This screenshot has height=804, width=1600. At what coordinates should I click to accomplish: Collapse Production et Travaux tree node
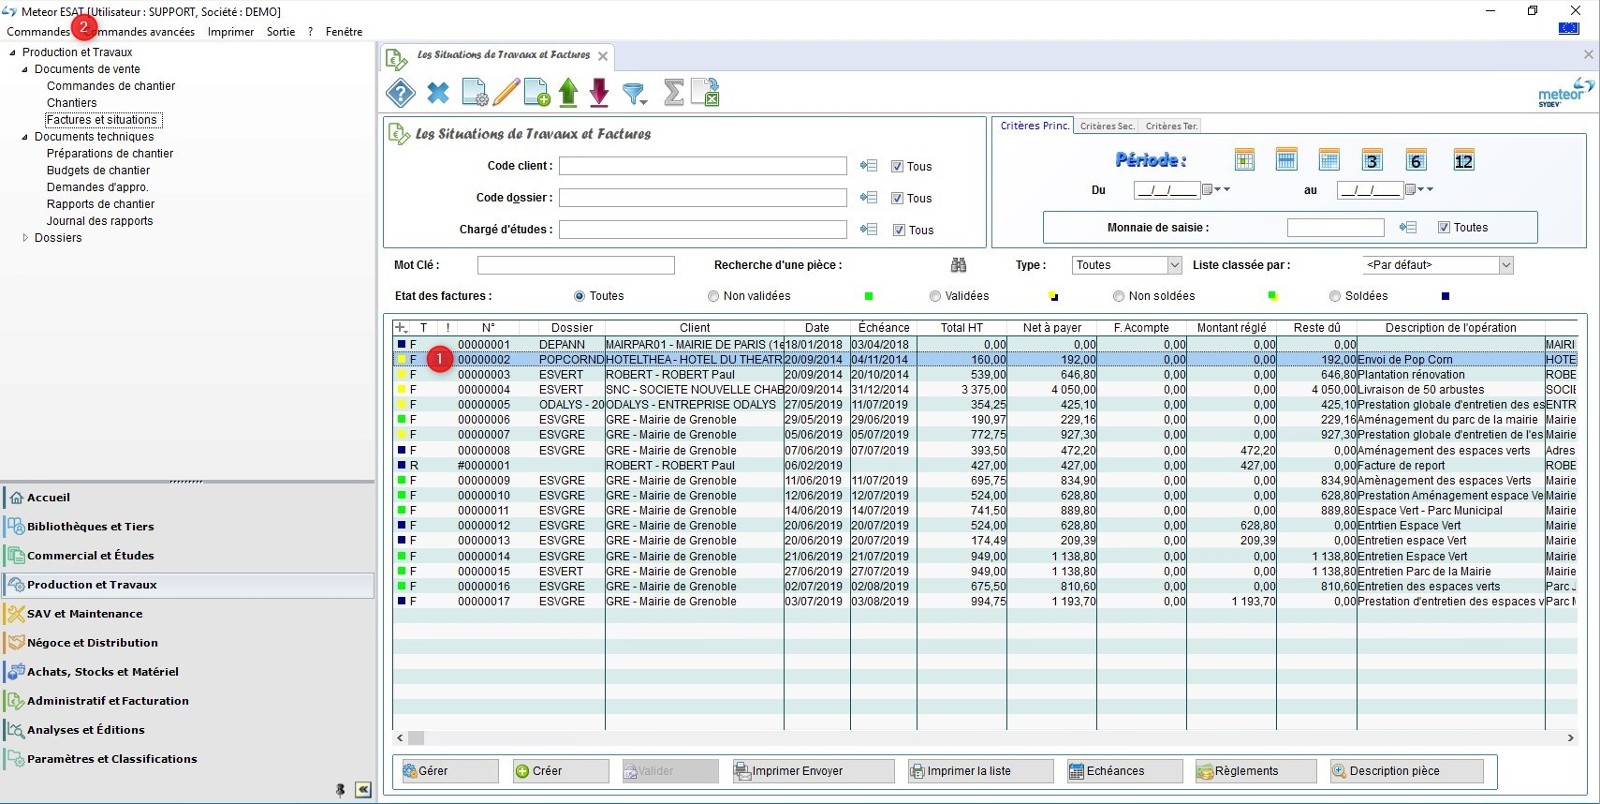click(x=12, y=53)
